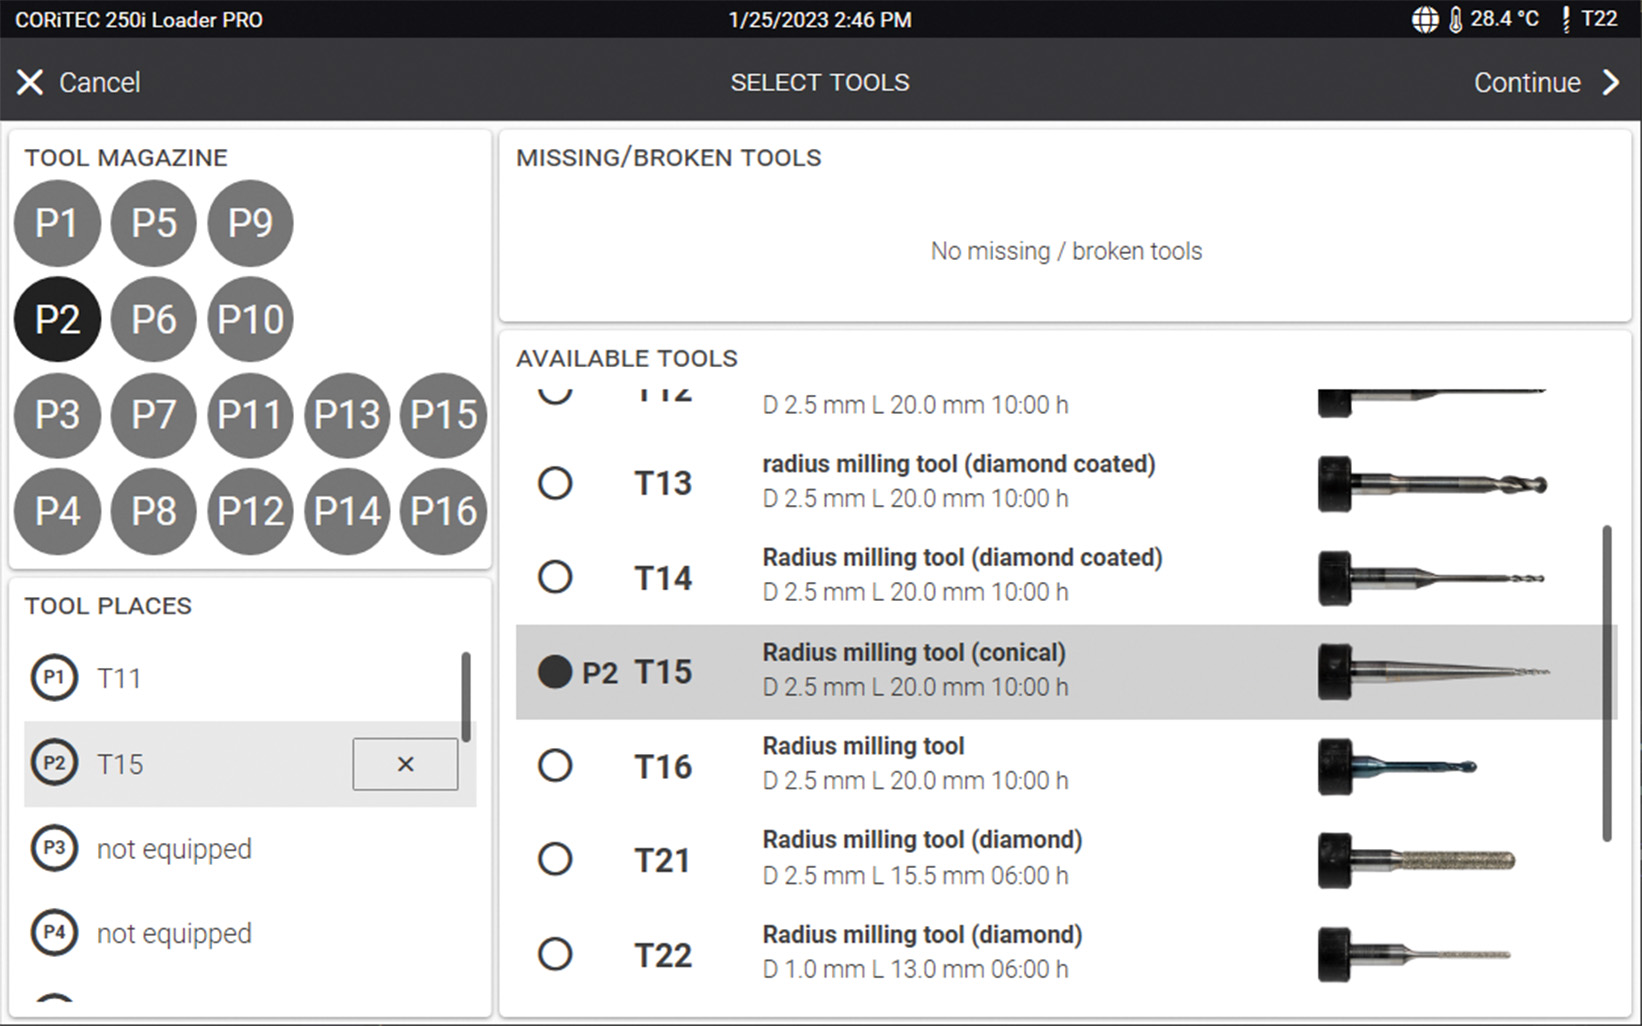The width and height of the screenshot is (1642, 1026).
Task: Cancel the tool selection
Action: coord(79,83)
